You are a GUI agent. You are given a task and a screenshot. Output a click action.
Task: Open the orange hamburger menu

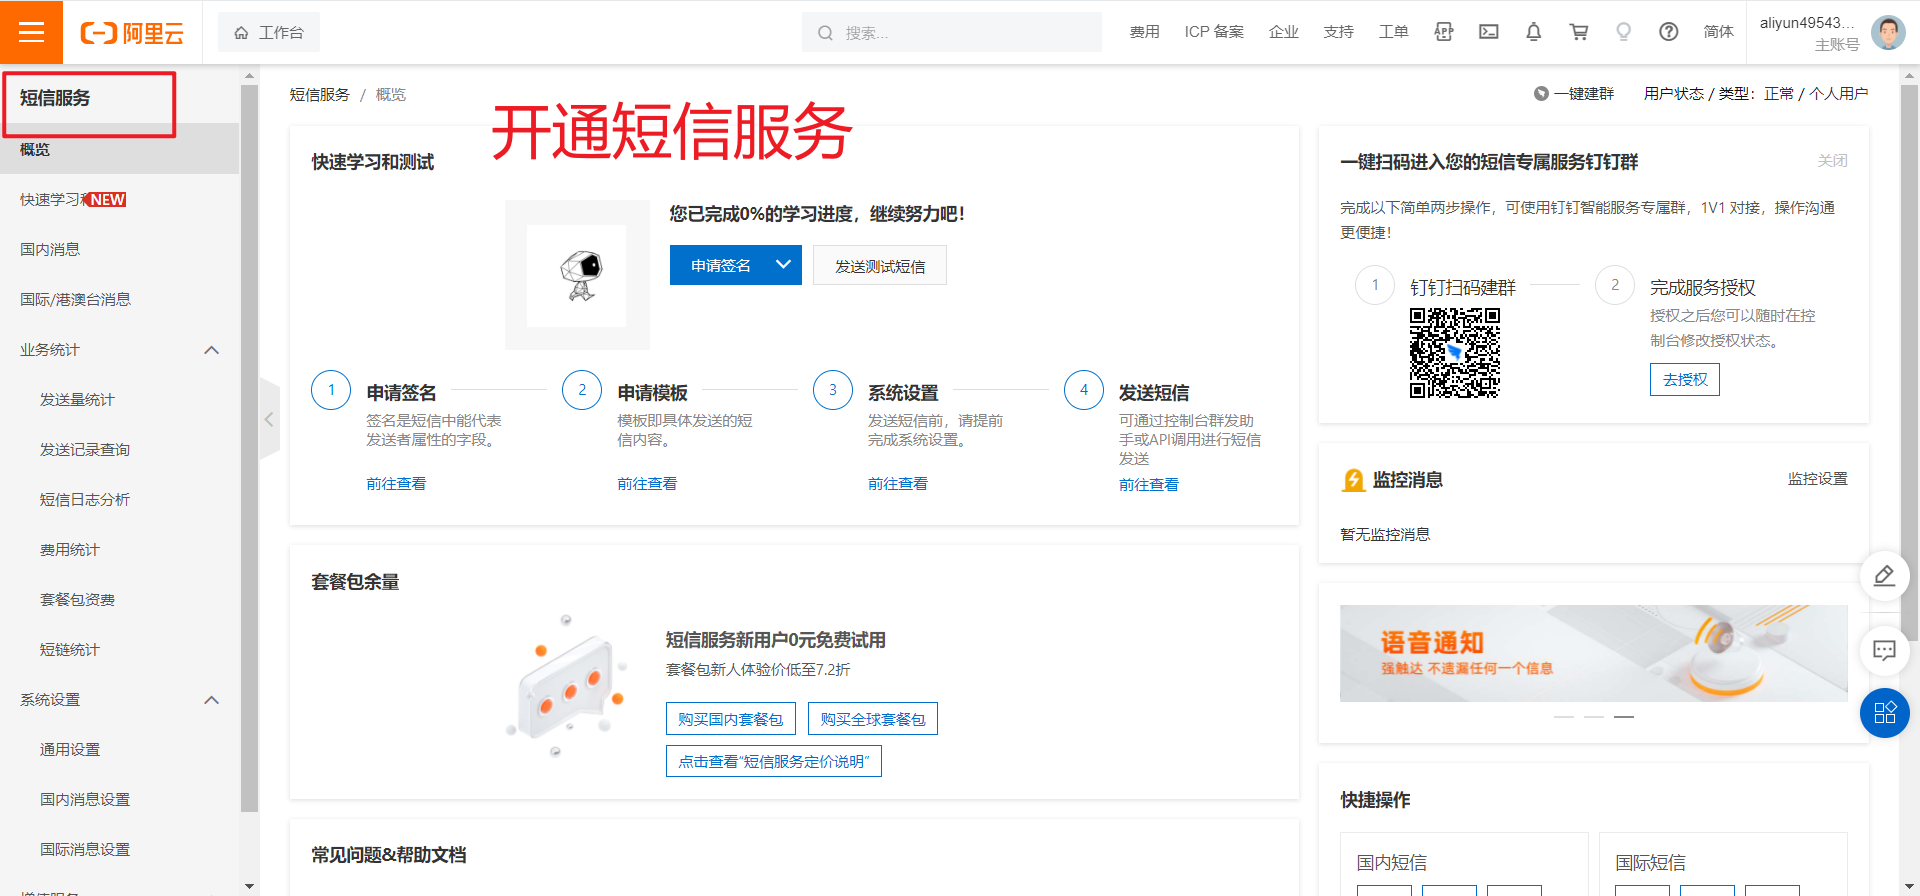click(31, 32)
